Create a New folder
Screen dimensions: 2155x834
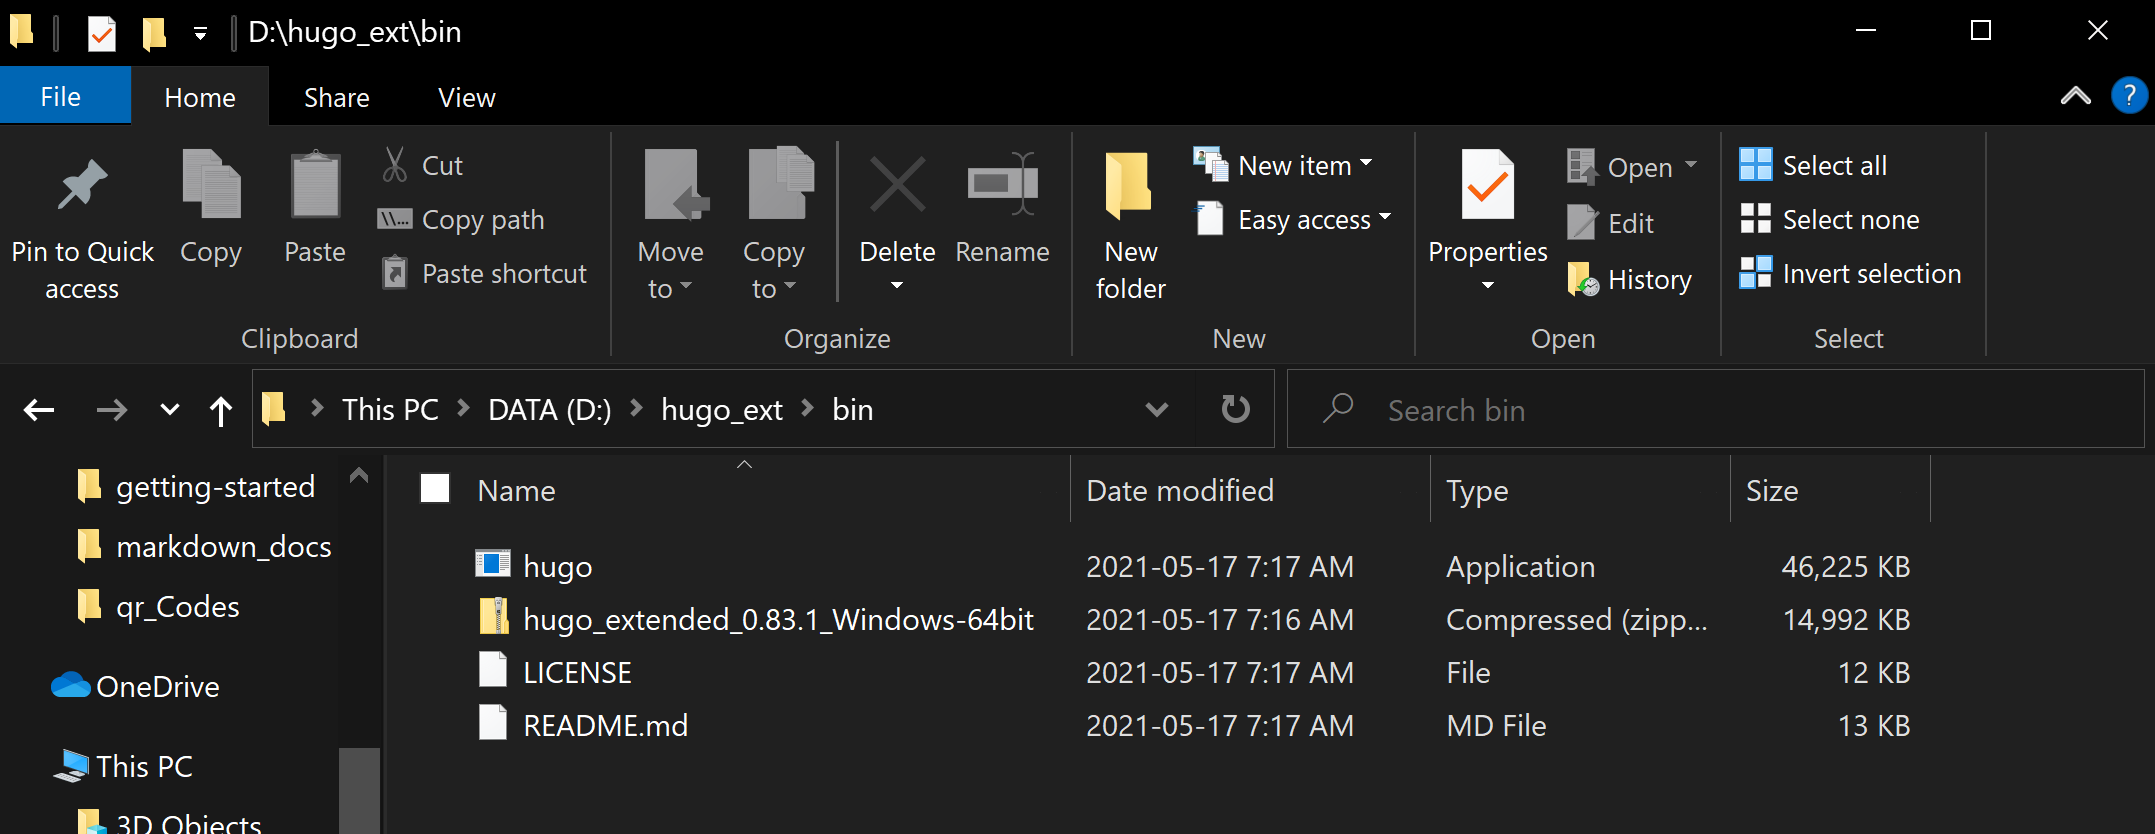click(x=1130, y=225)
